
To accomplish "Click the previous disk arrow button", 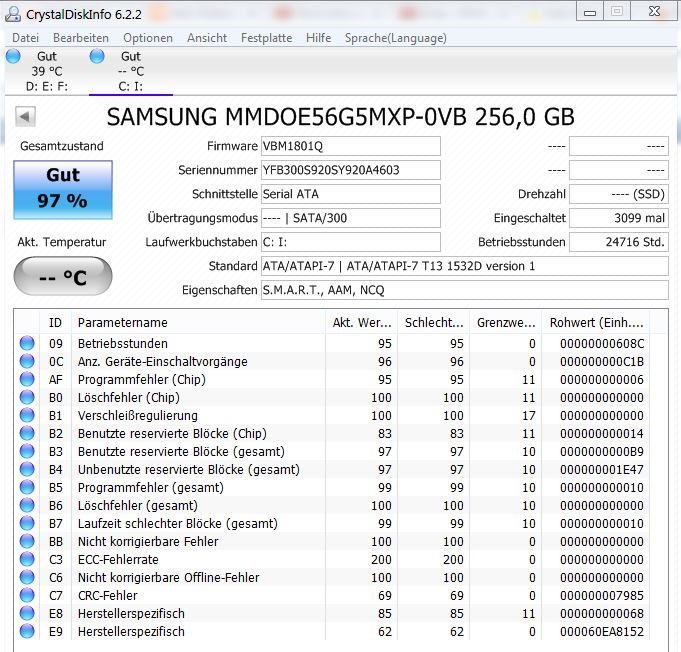I will coord(25,116).
